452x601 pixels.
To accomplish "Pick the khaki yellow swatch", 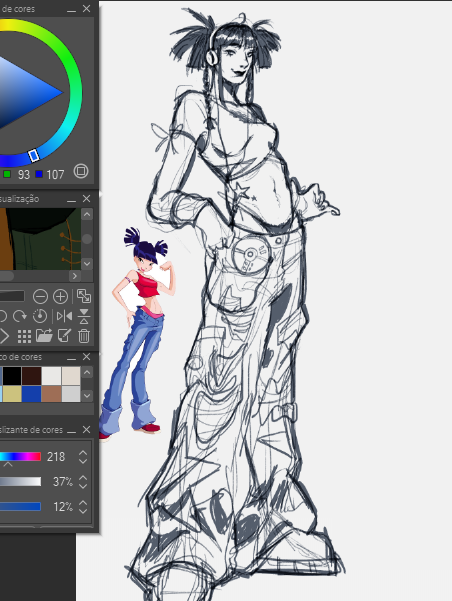I will pyautogui.click(x=12, y=394).
